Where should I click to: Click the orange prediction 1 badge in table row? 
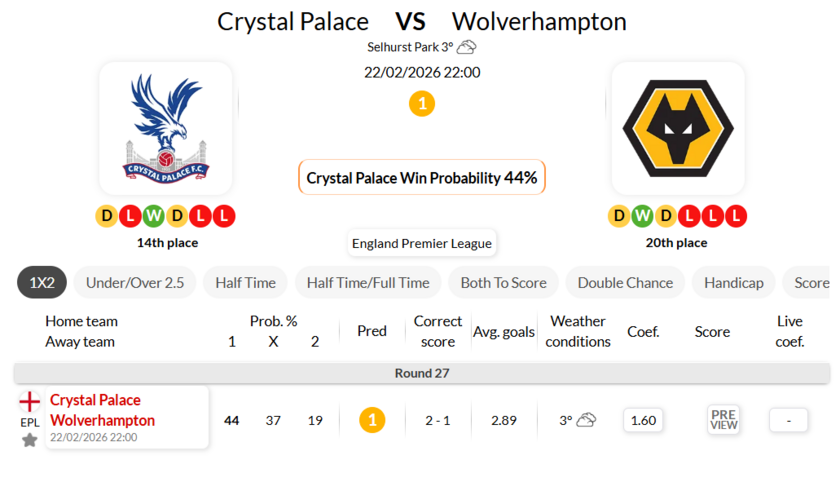(x=372, y=420)
